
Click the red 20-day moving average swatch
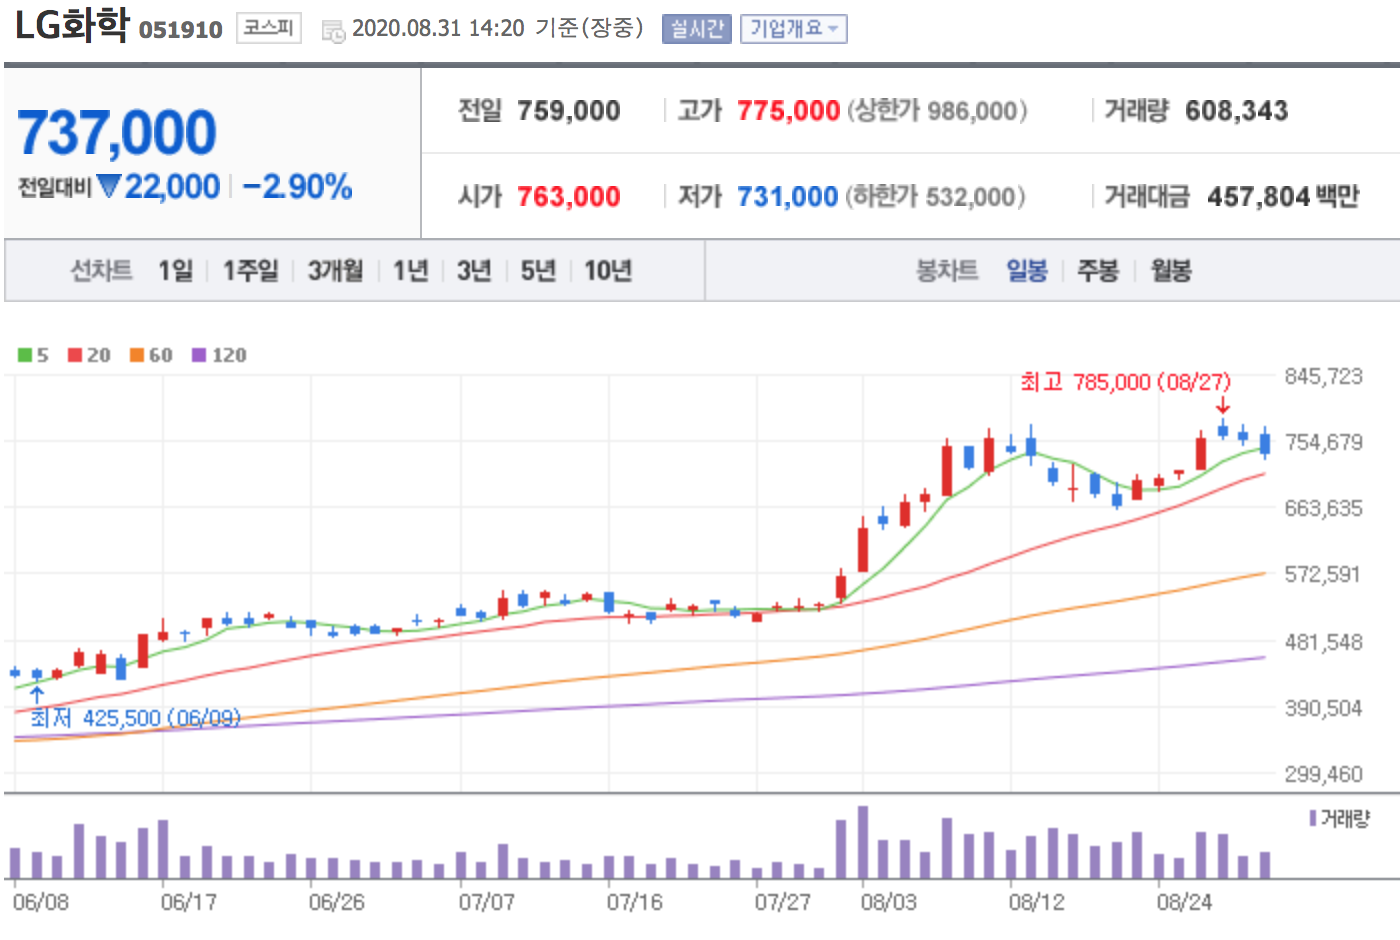(75, 355)
